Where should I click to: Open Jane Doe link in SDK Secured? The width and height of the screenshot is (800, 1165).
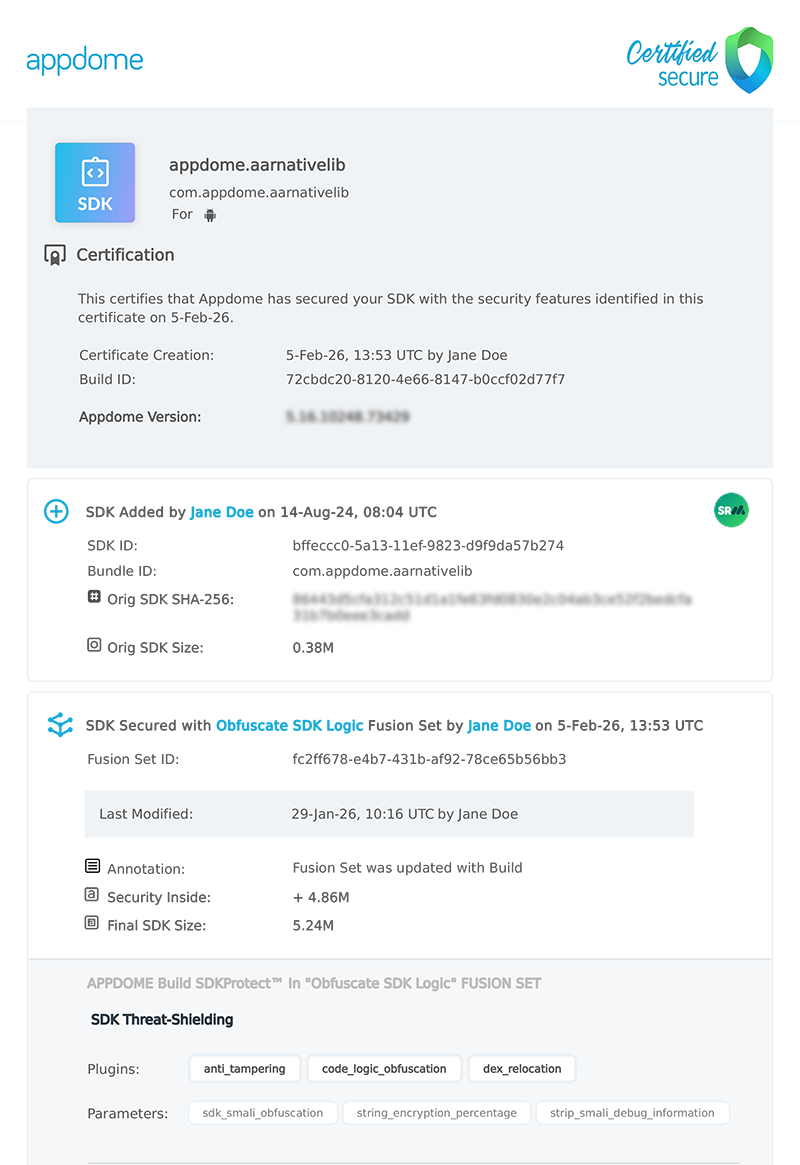point(499,725)
